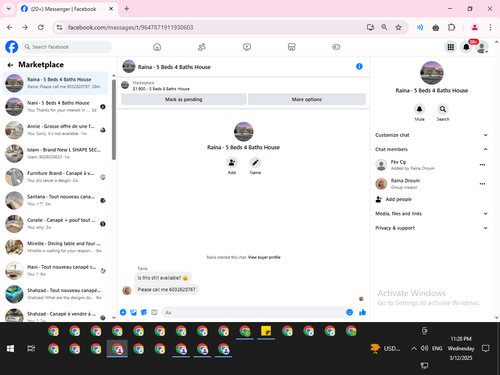This screenshot has height=375, width=500.
Task: Choose a GIF from the composer
Action: pyautogui.click(x=154, y=312)
